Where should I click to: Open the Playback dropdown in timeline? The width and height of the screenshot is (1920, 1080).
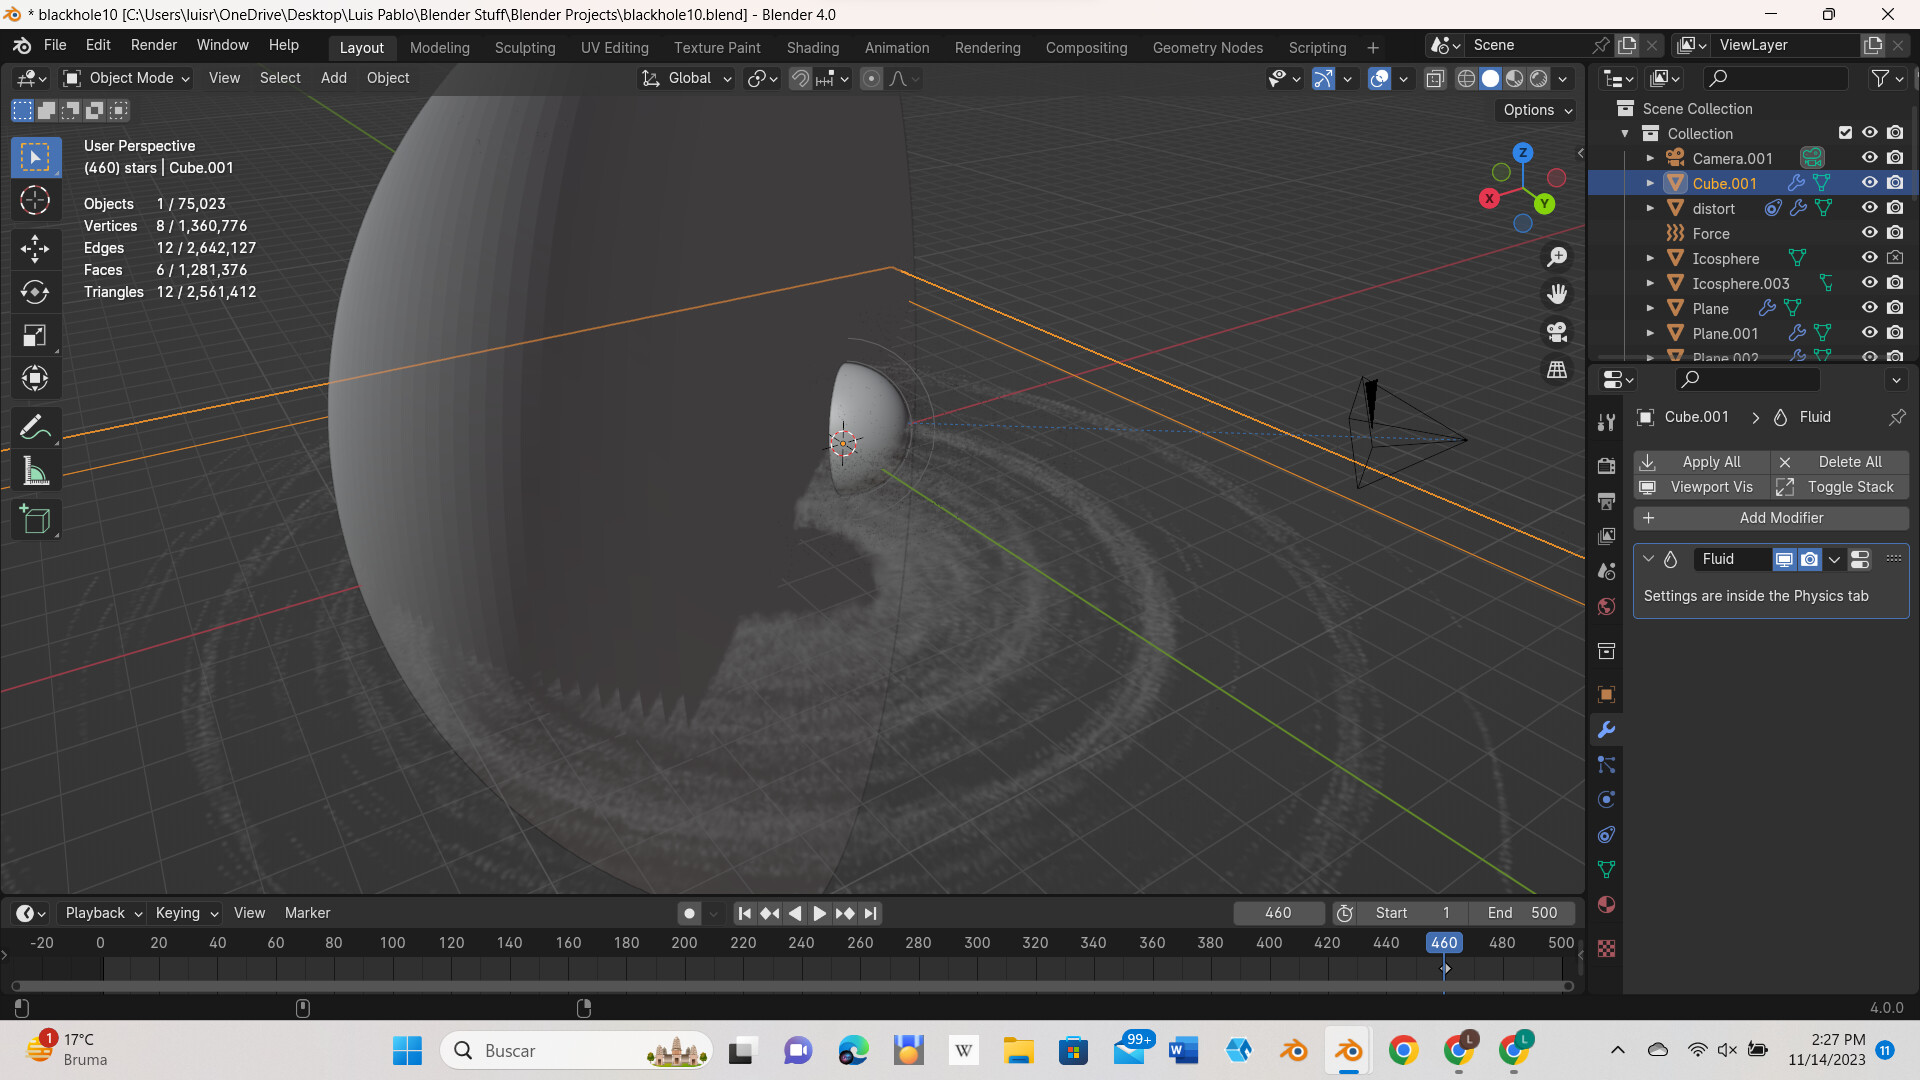tap(104, 913)
